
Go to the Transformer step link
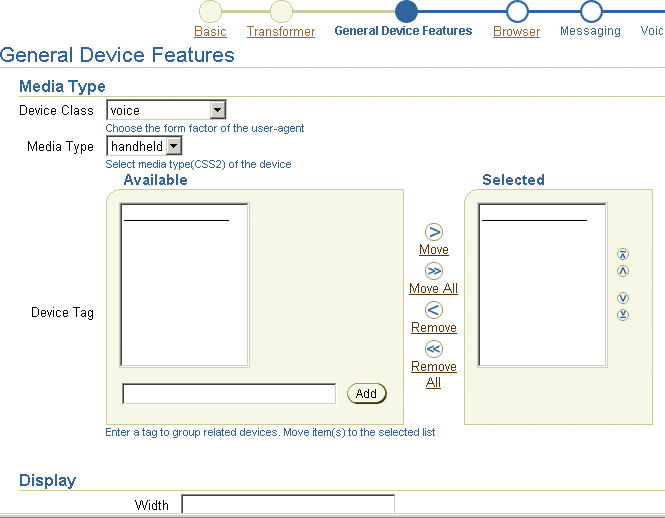pos(281,31)
